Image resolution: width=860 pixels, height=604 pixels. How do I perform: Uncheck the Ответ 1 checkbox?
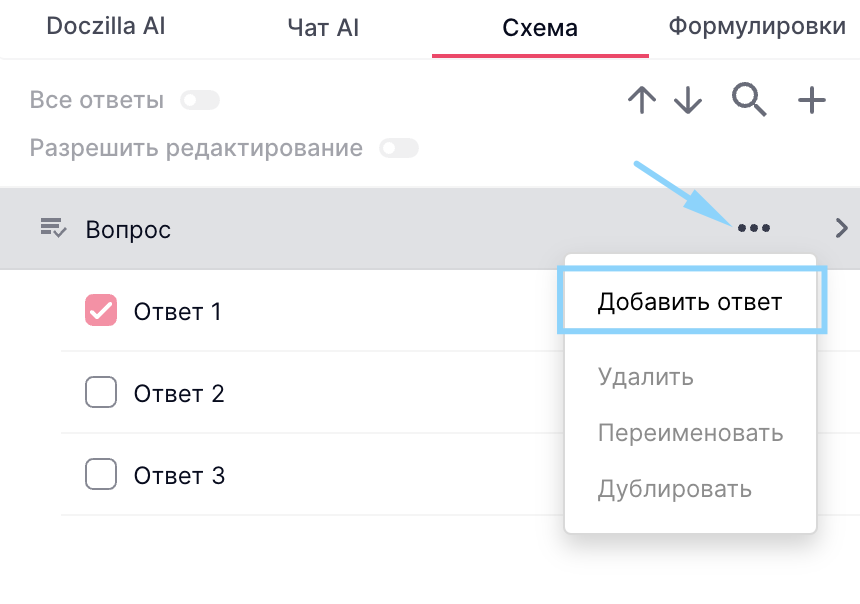101,311
